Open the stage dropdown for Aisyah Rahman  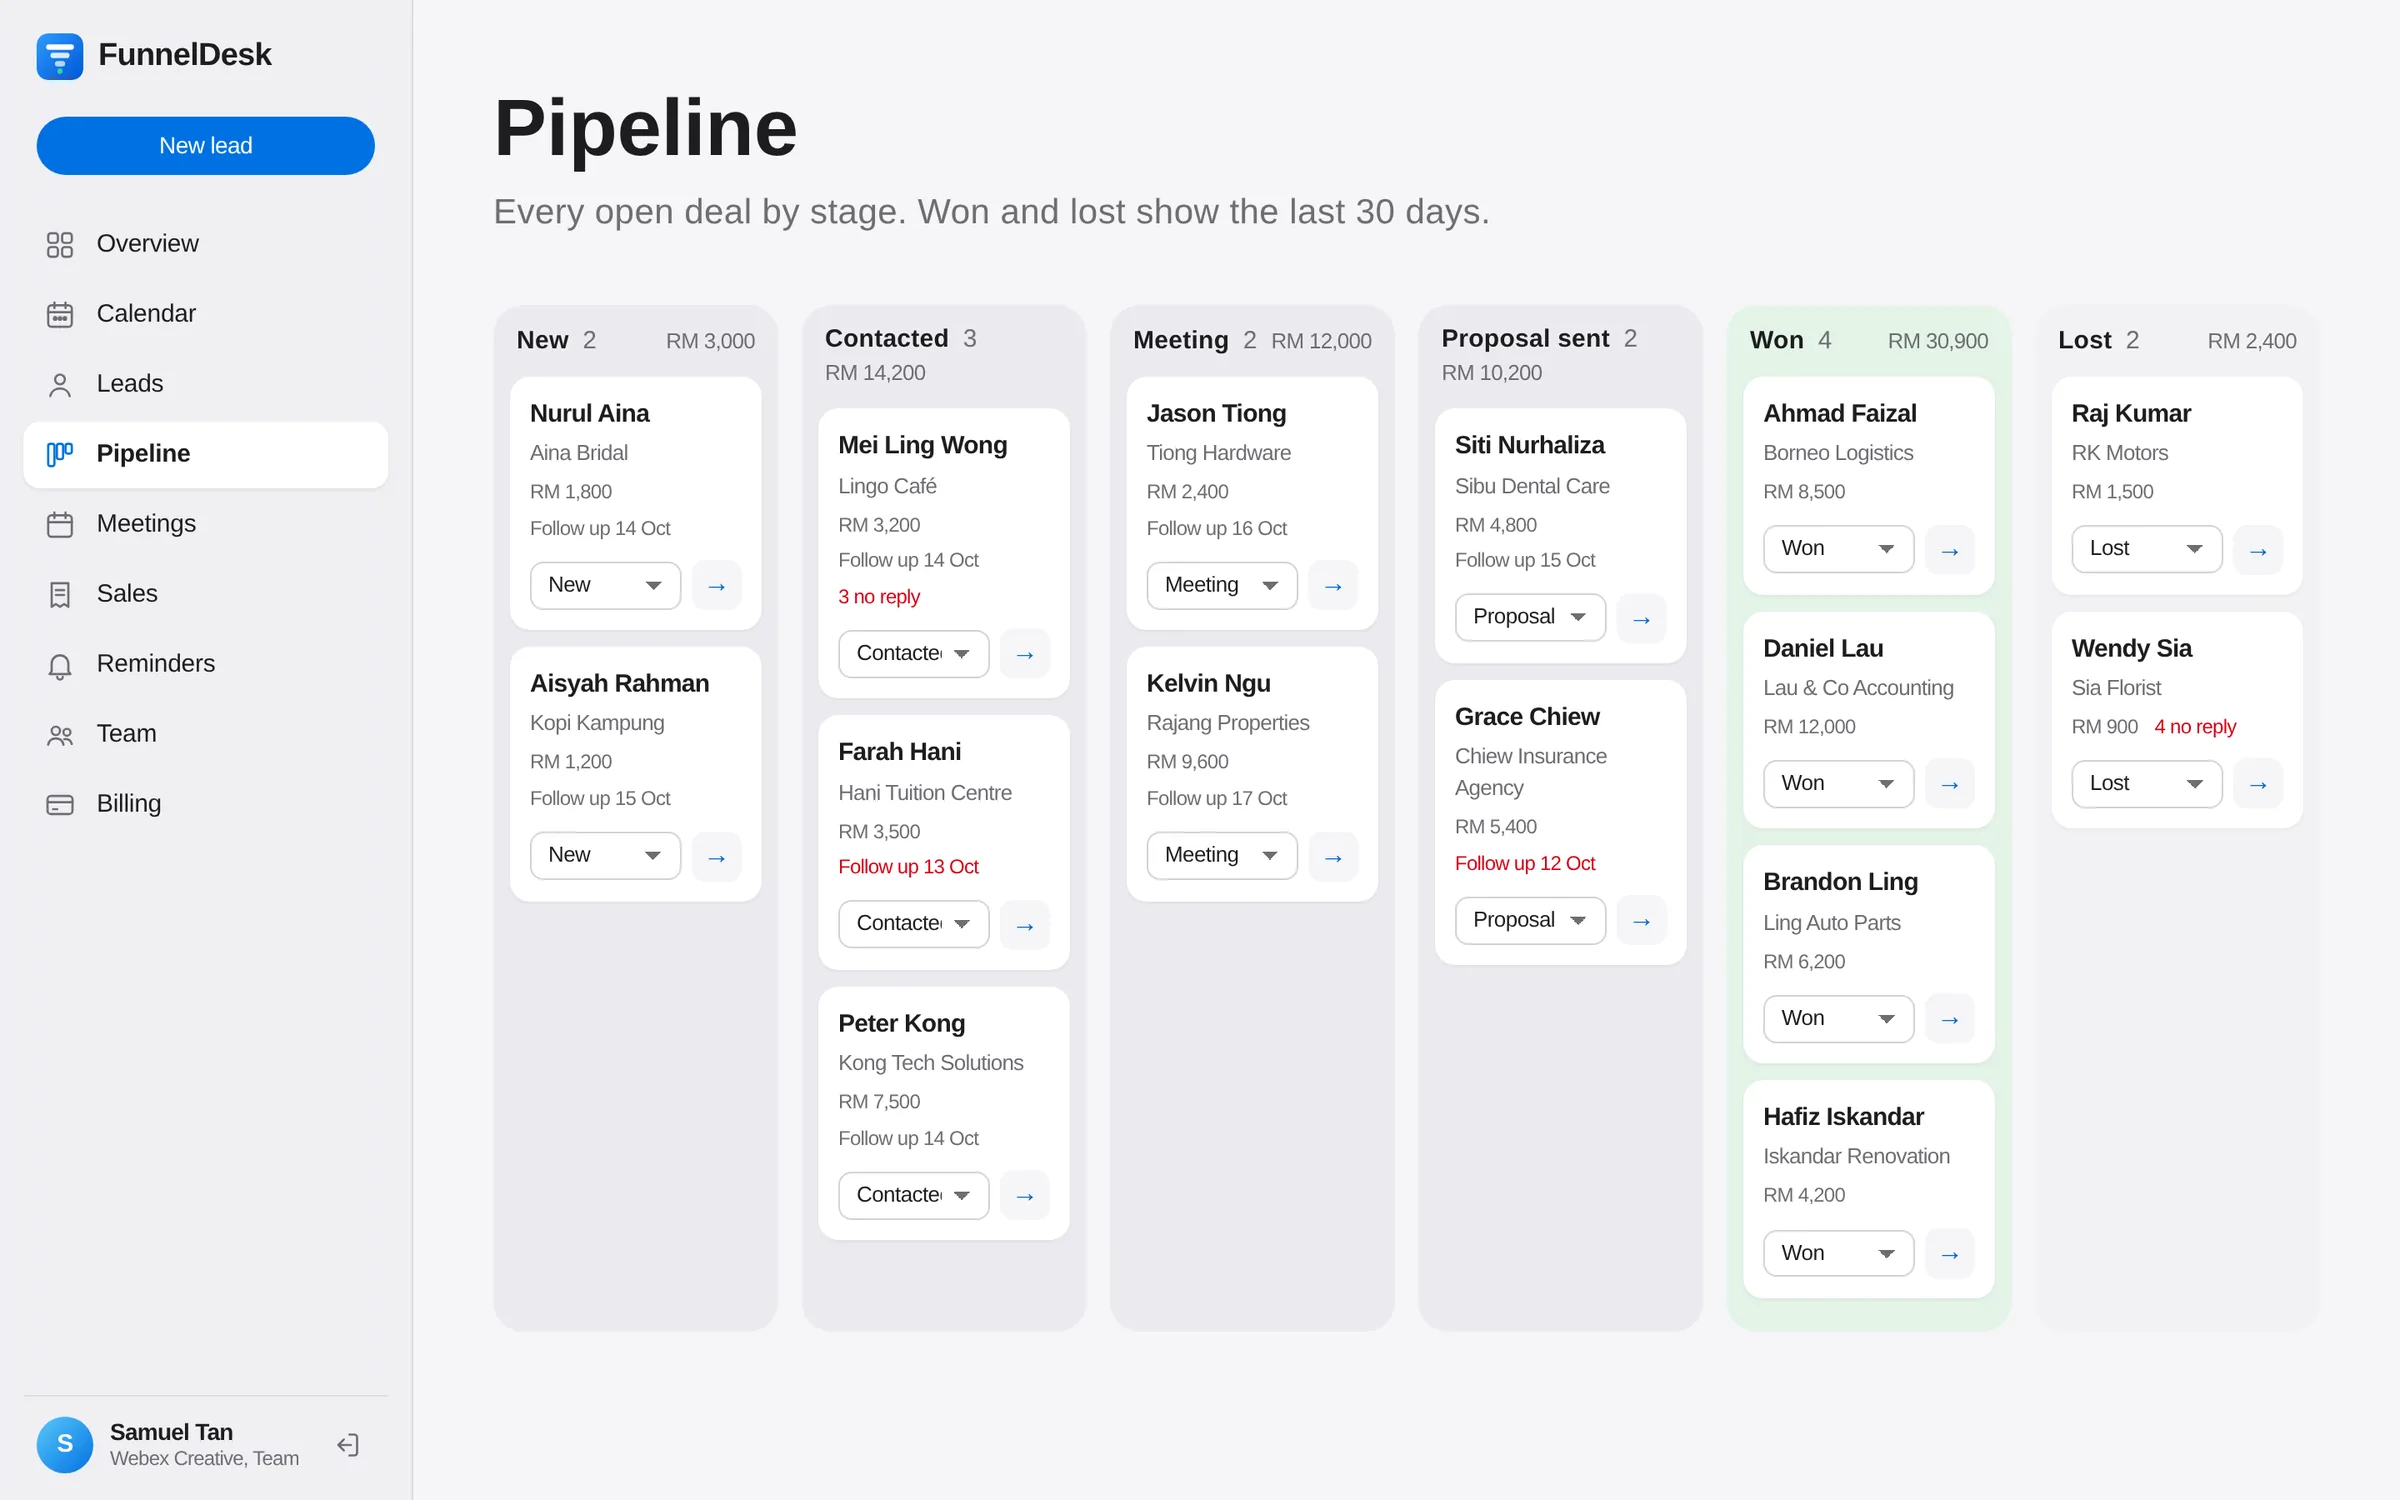click(605, 856)
